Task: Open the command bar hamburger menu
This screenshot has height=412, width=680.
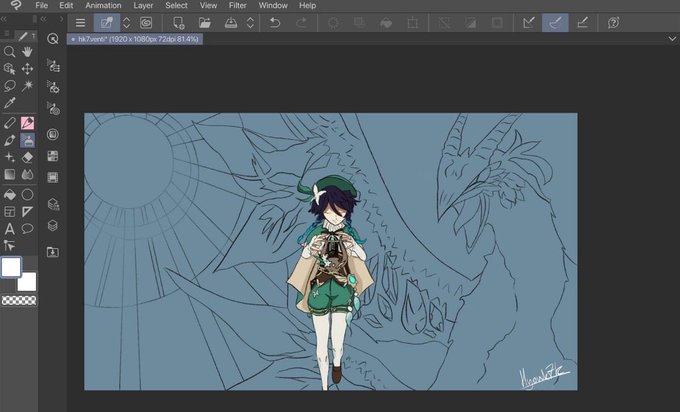Action: point(80,23)
